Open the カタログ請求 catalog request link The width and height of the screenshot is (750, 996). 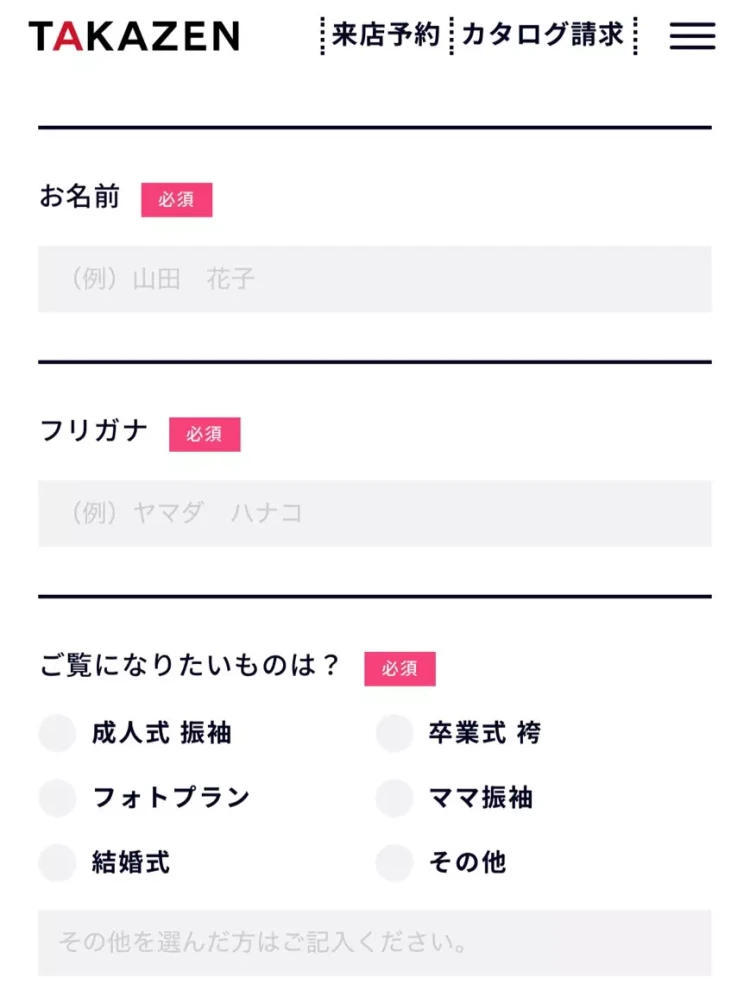[543, 36]
